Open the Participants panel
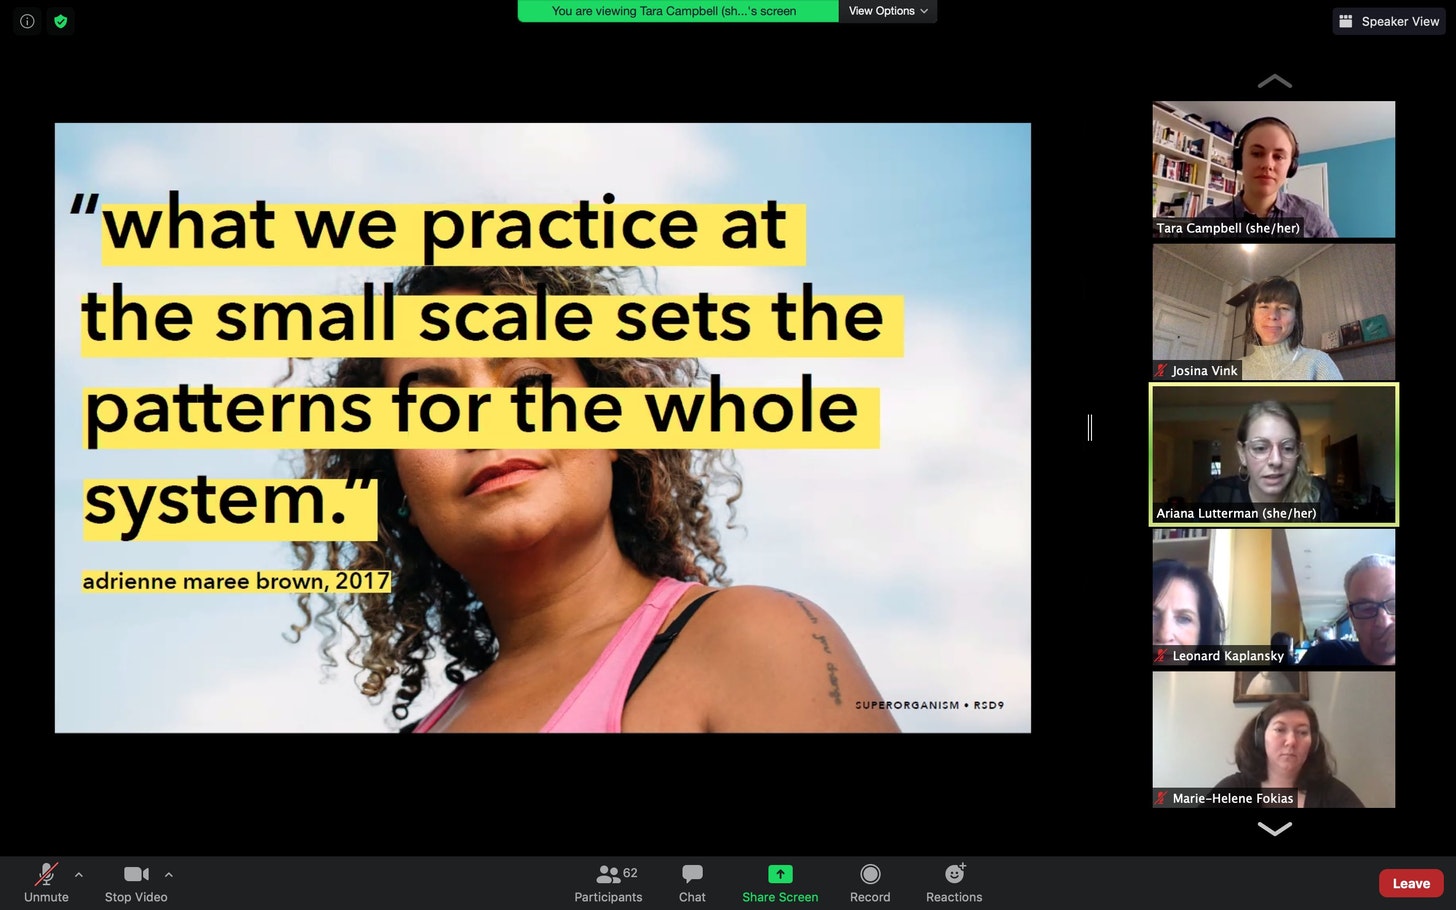The image size is (1456, 910). 608,883
